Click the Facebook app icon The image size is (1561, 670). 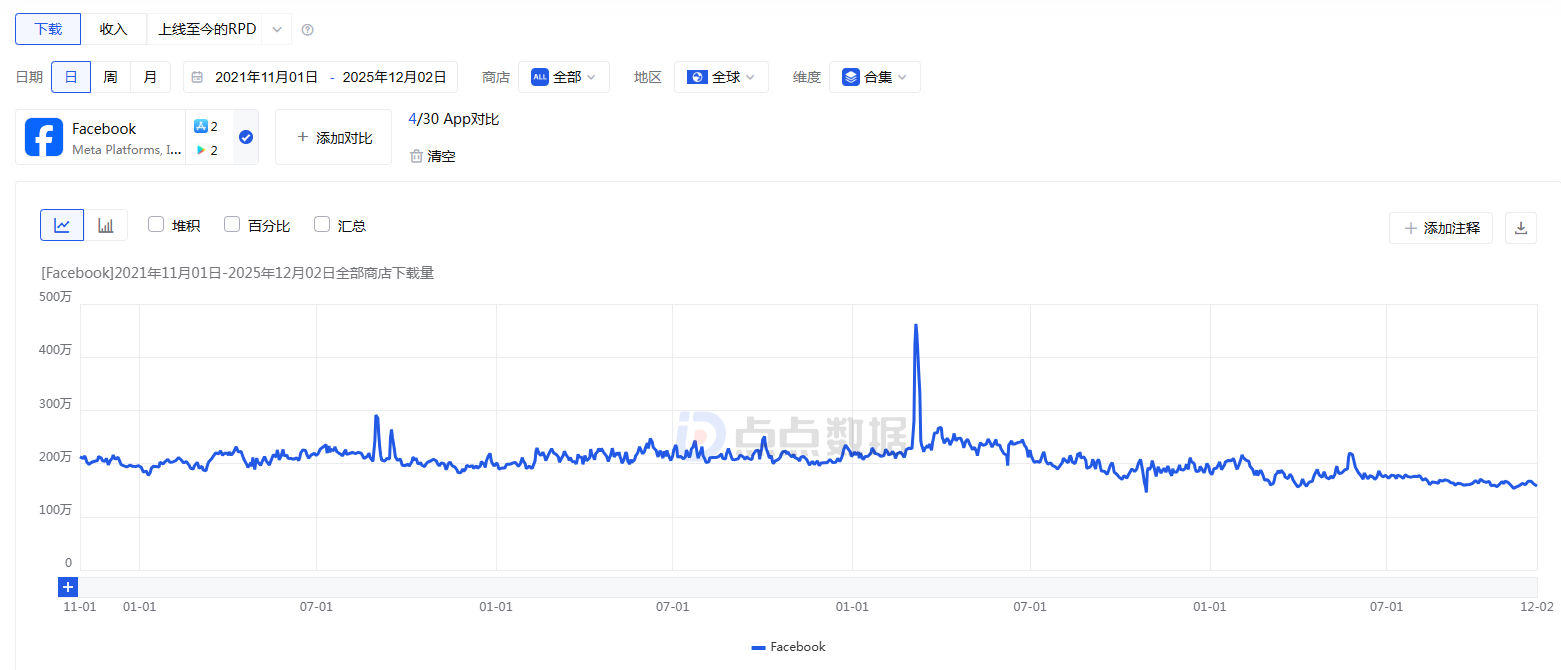44,137
